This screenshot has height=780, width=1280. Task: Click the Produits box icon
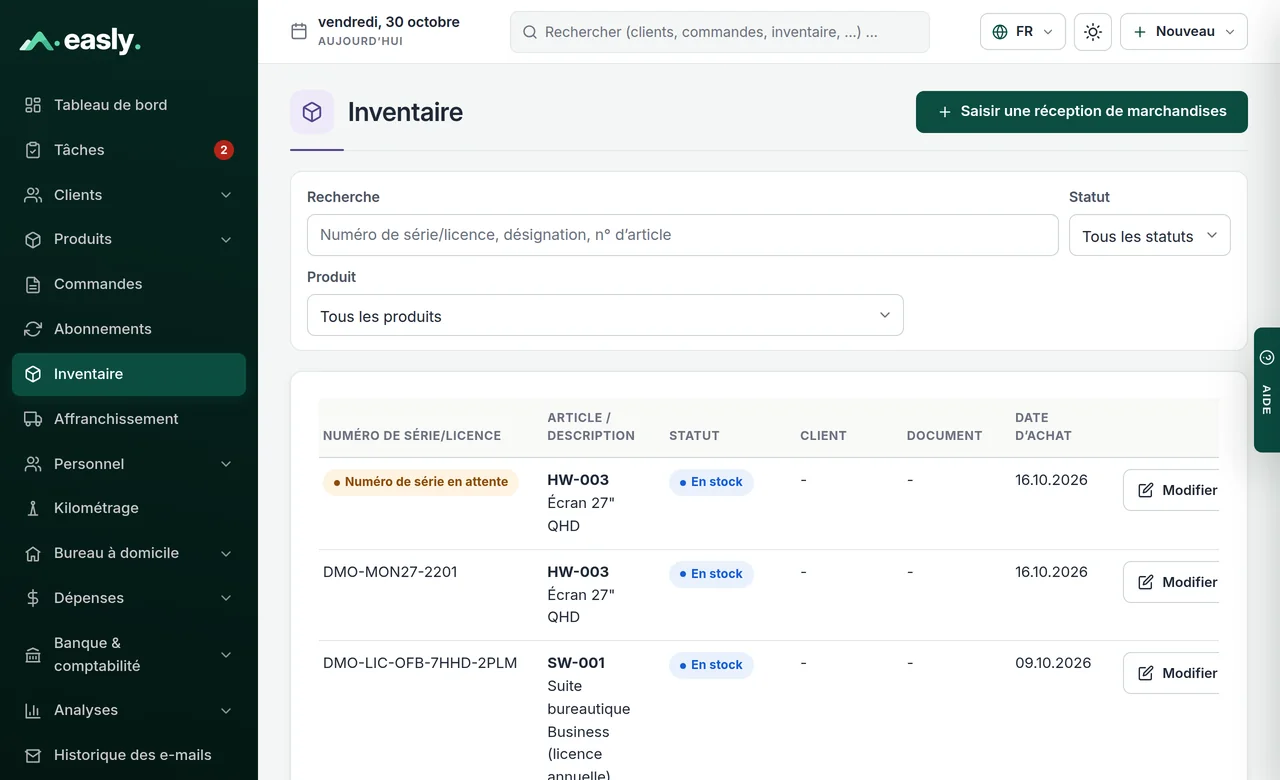click(x=33, y=239)
